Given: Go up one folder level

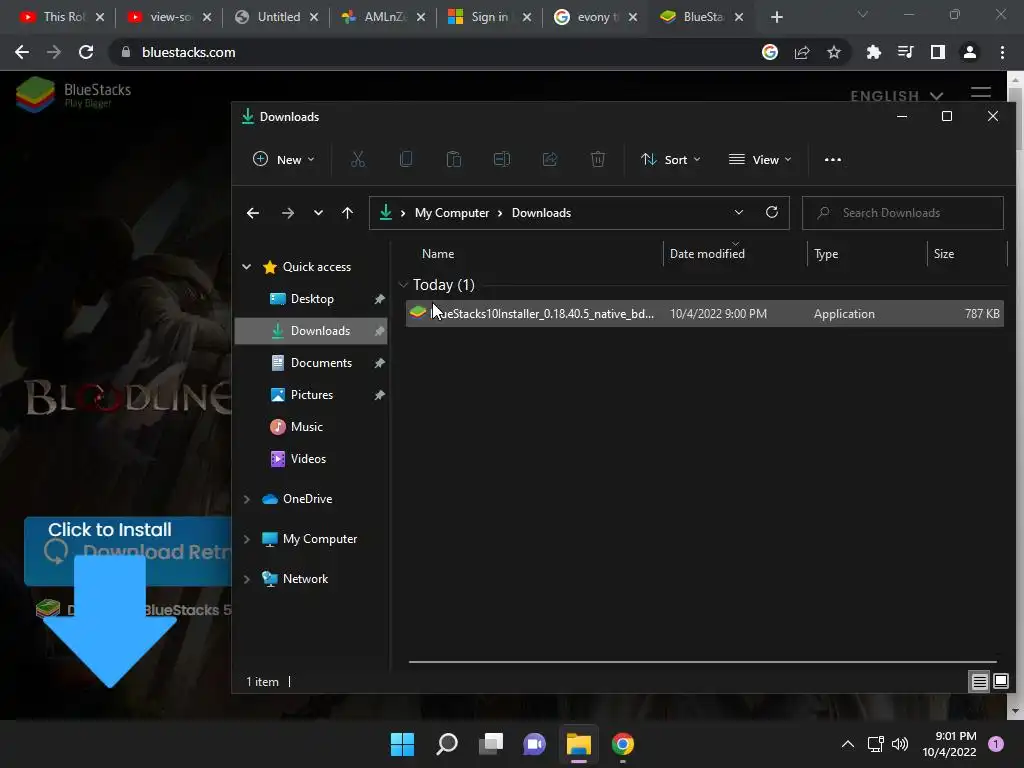Looking at the screenshot, I should [347, 213].
